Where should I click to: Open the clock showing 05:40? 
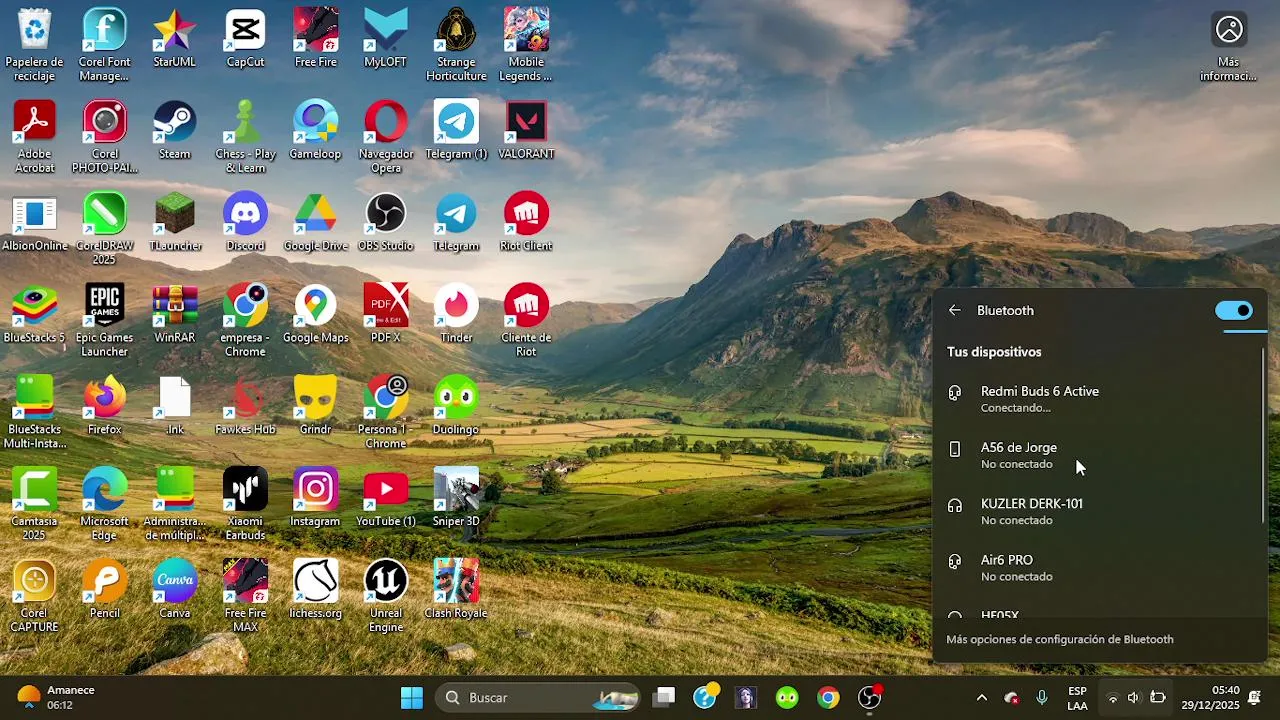coord(1211,697)
